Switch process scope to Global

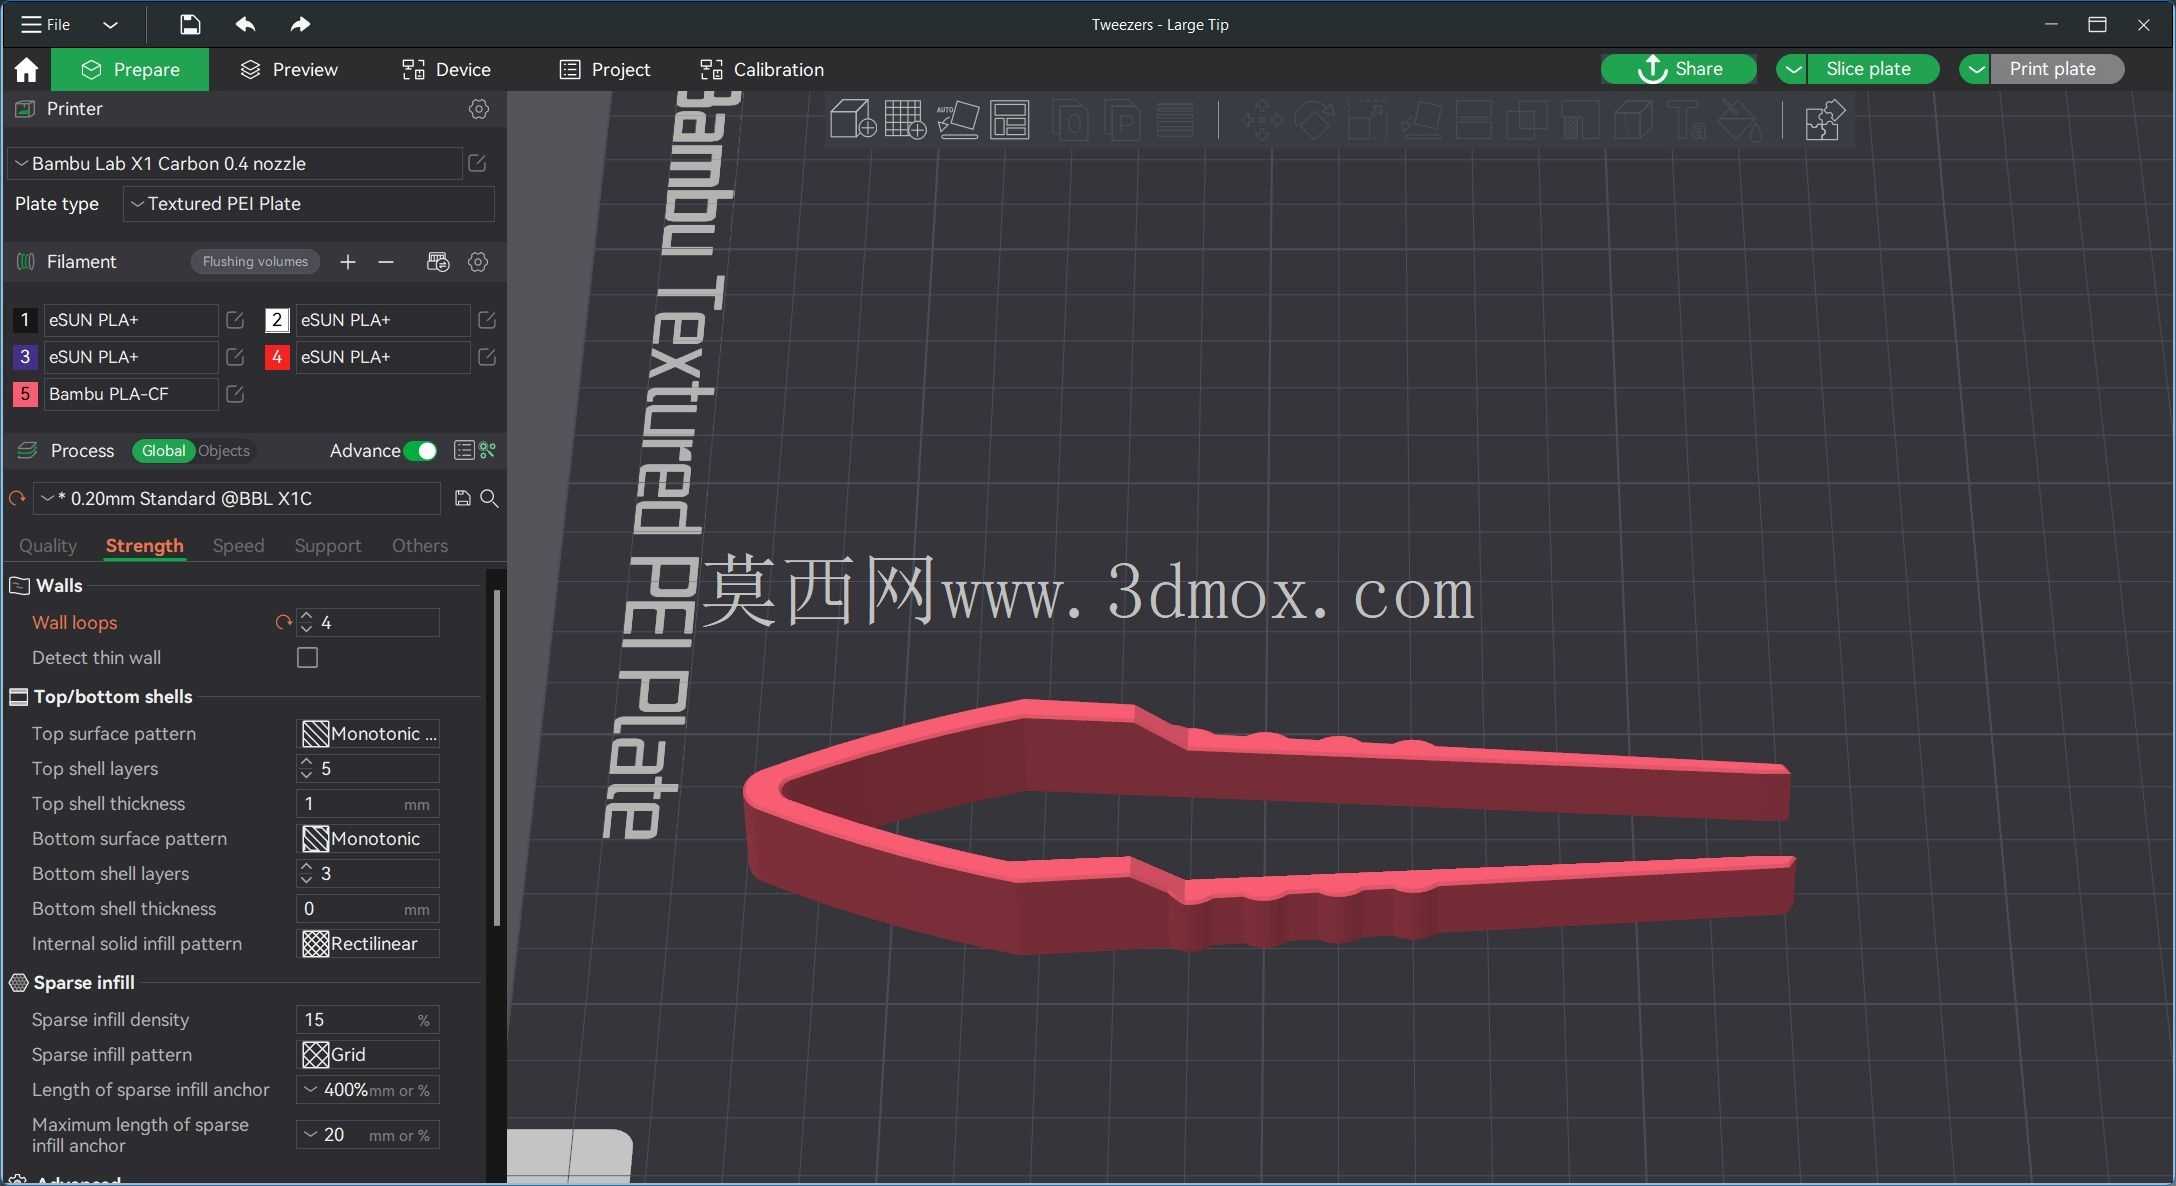[x=163, y=451]
